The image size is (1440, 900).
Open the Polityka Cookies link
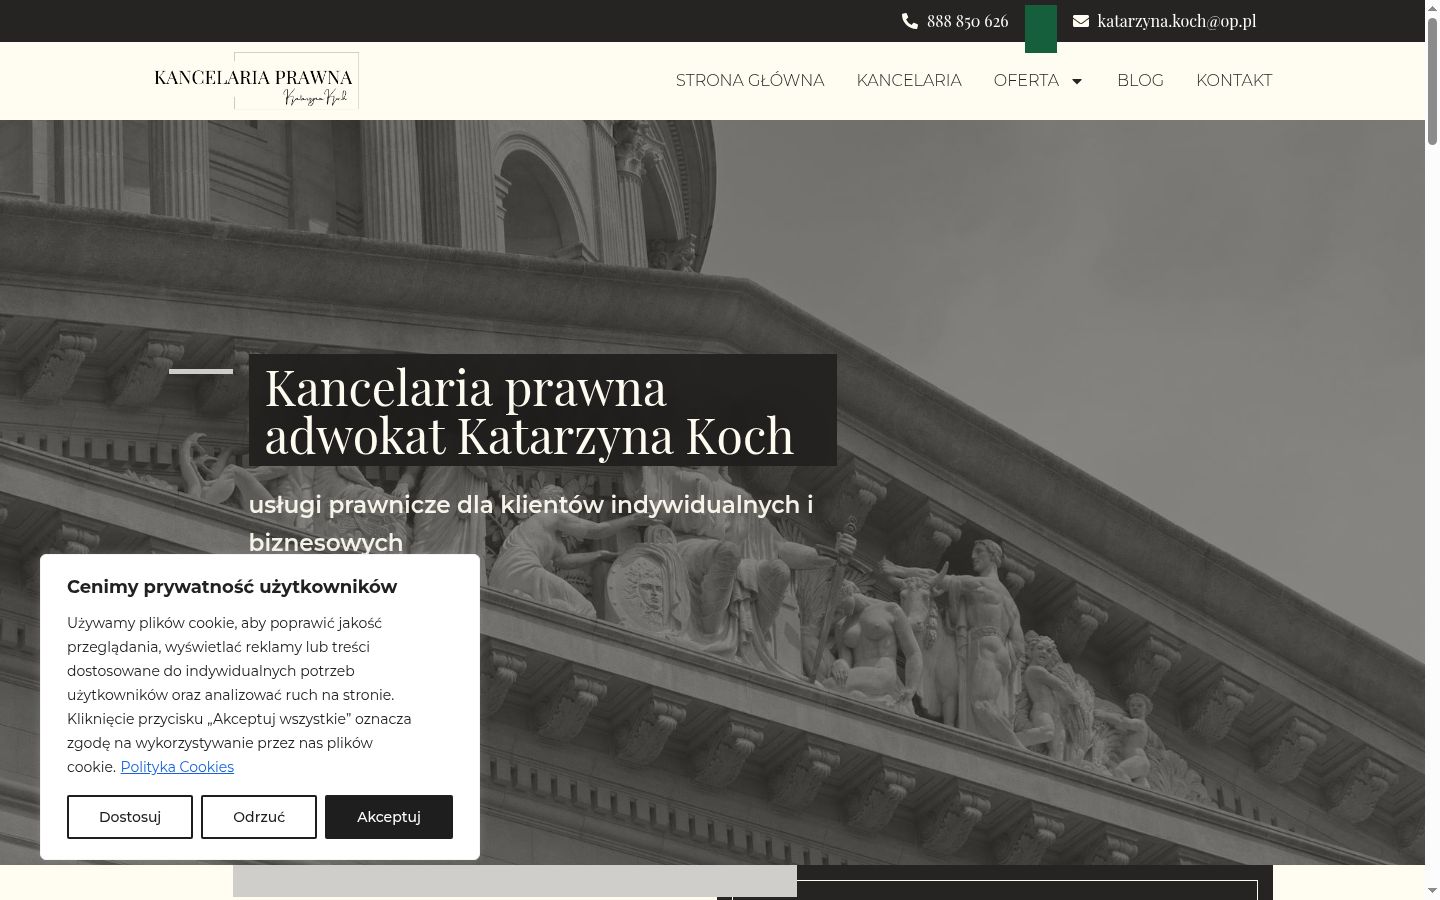point(177,767)
